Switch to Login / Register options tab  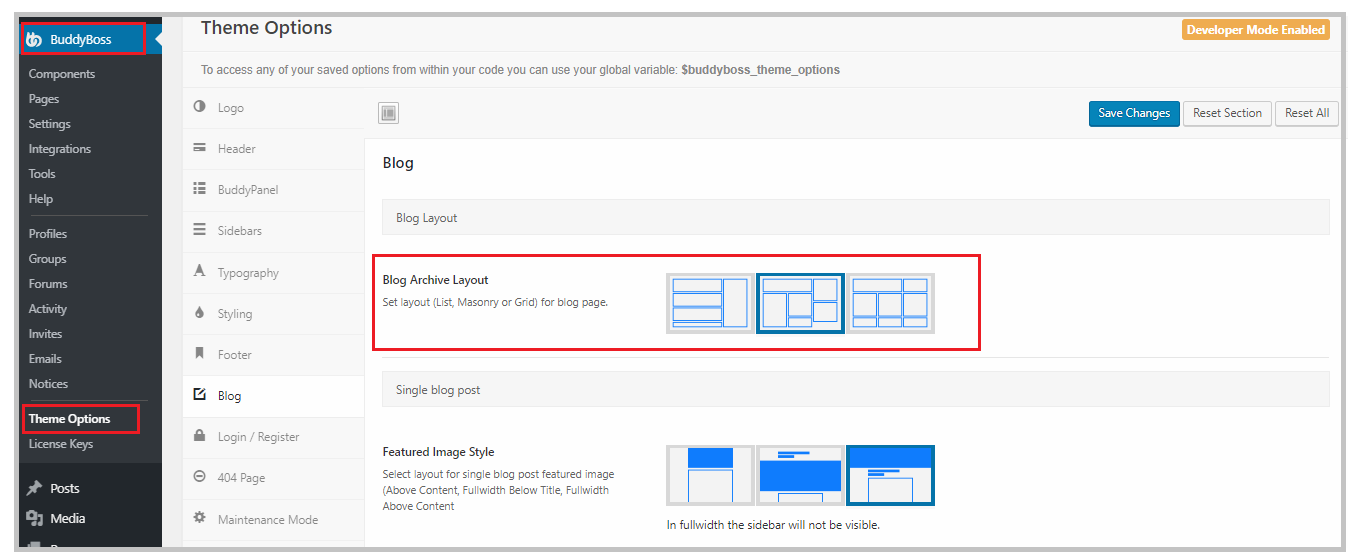click(x=273, y=437)
